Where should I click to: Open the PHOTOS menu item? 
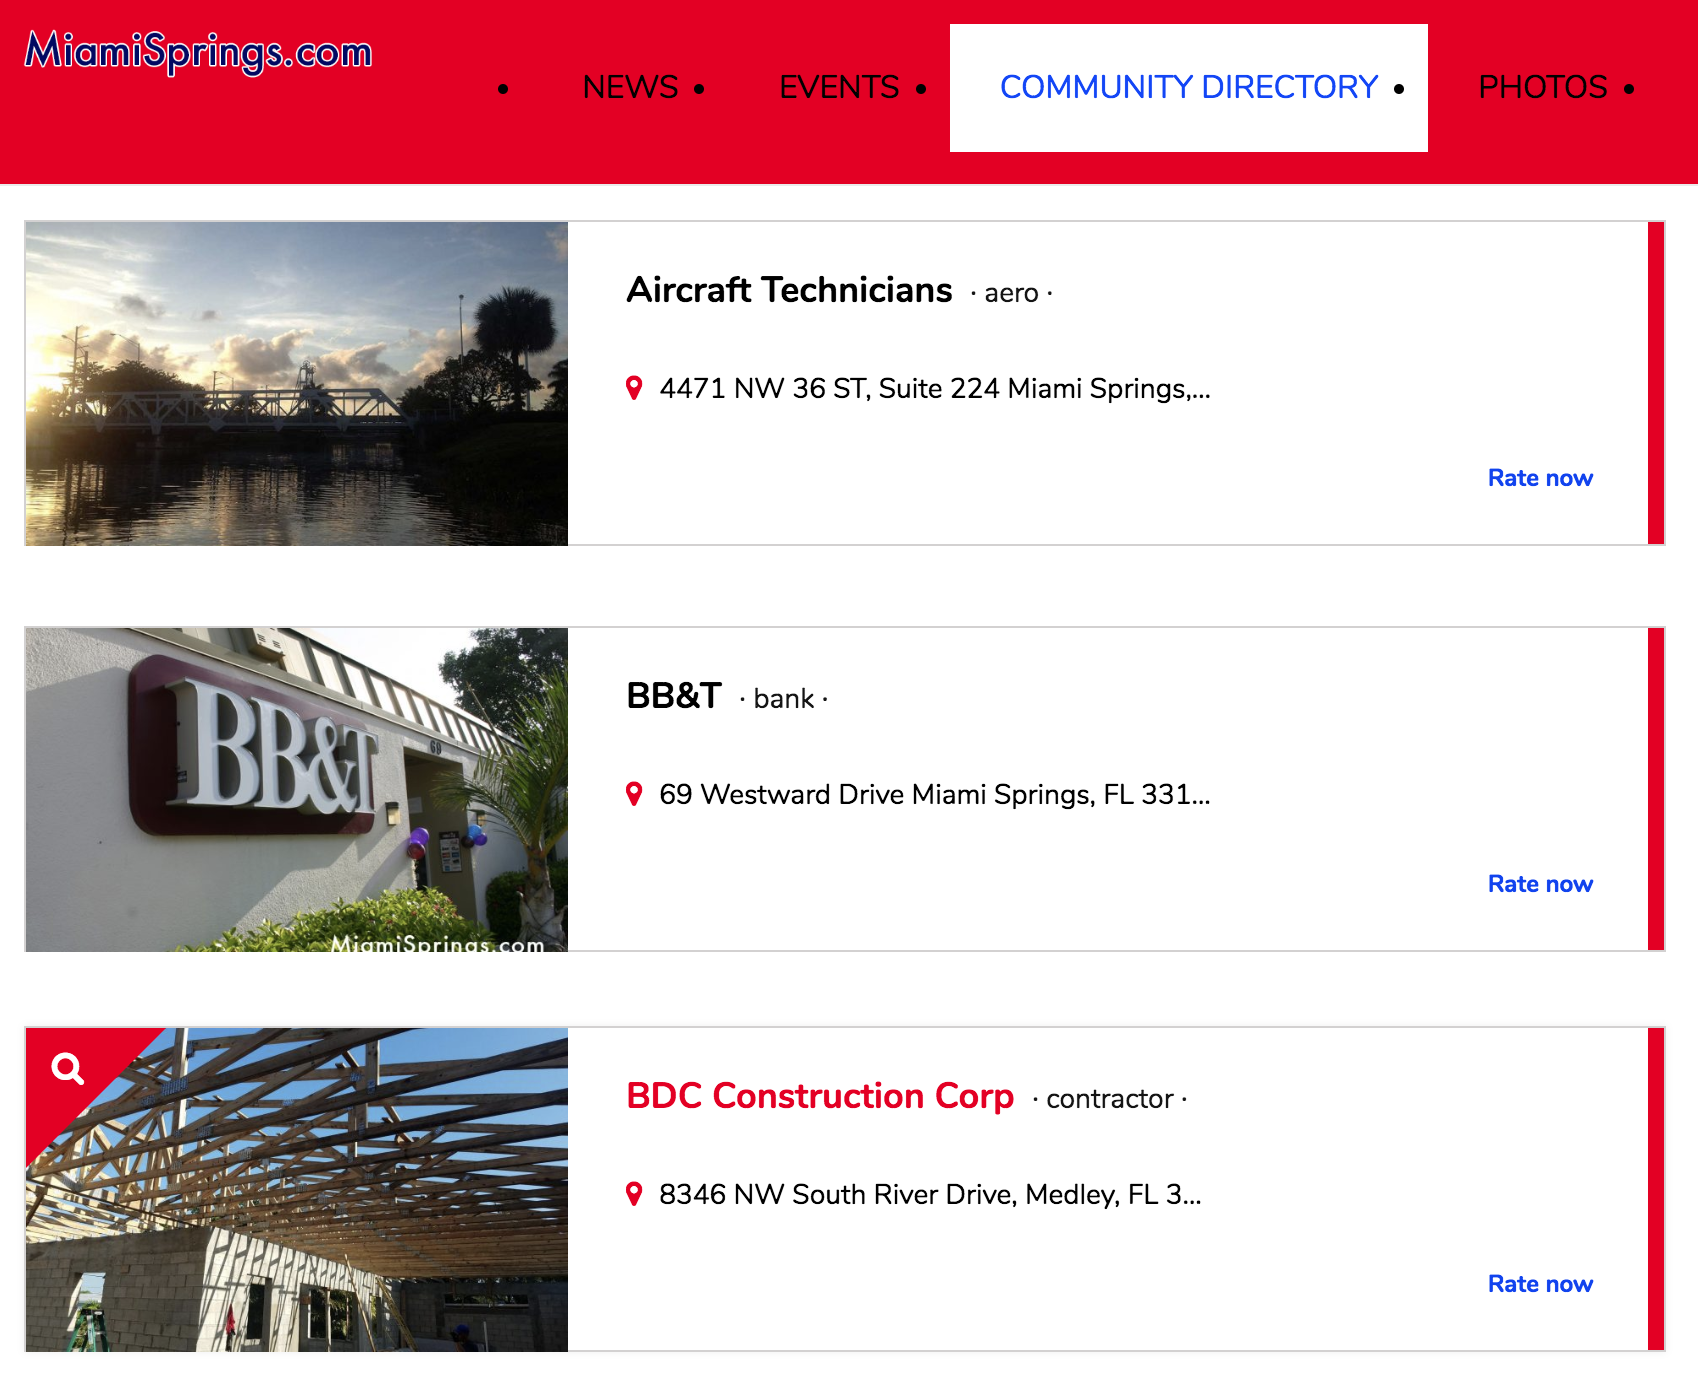tap(1543, 88)
